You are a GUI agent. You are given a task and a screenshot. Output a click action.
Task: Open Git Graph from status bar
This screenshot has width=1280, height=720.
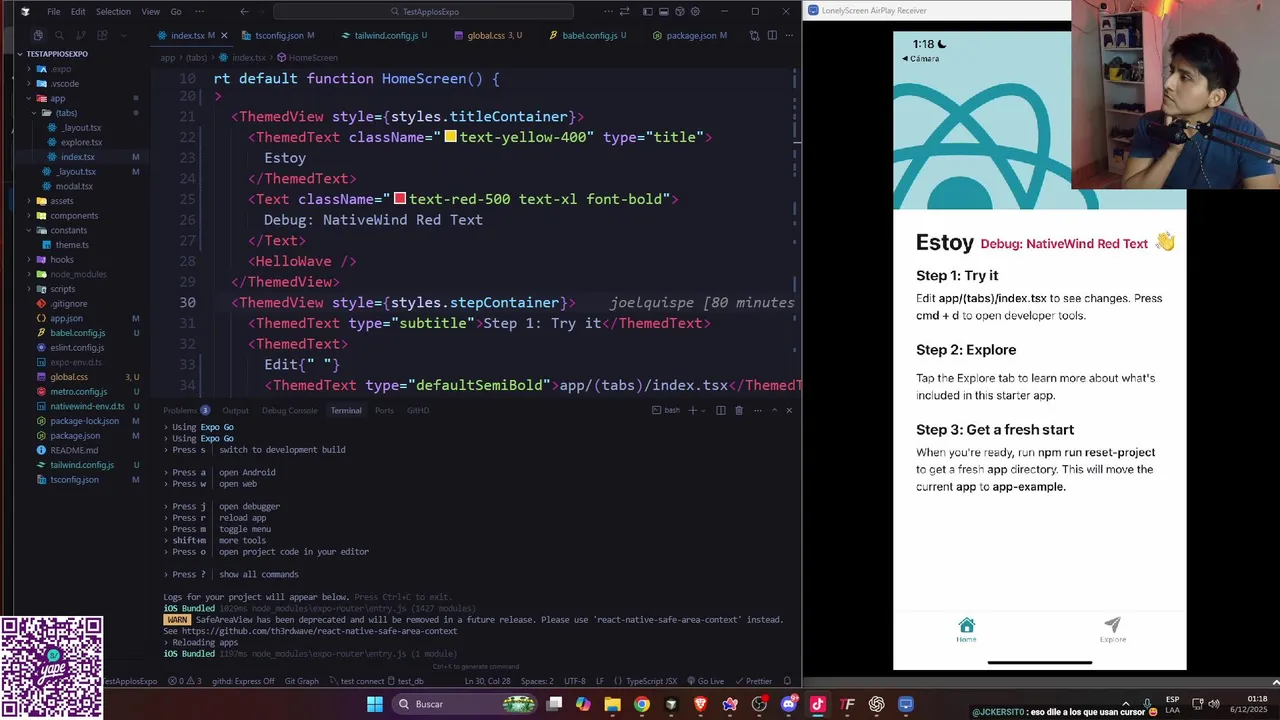click(301, 681)
